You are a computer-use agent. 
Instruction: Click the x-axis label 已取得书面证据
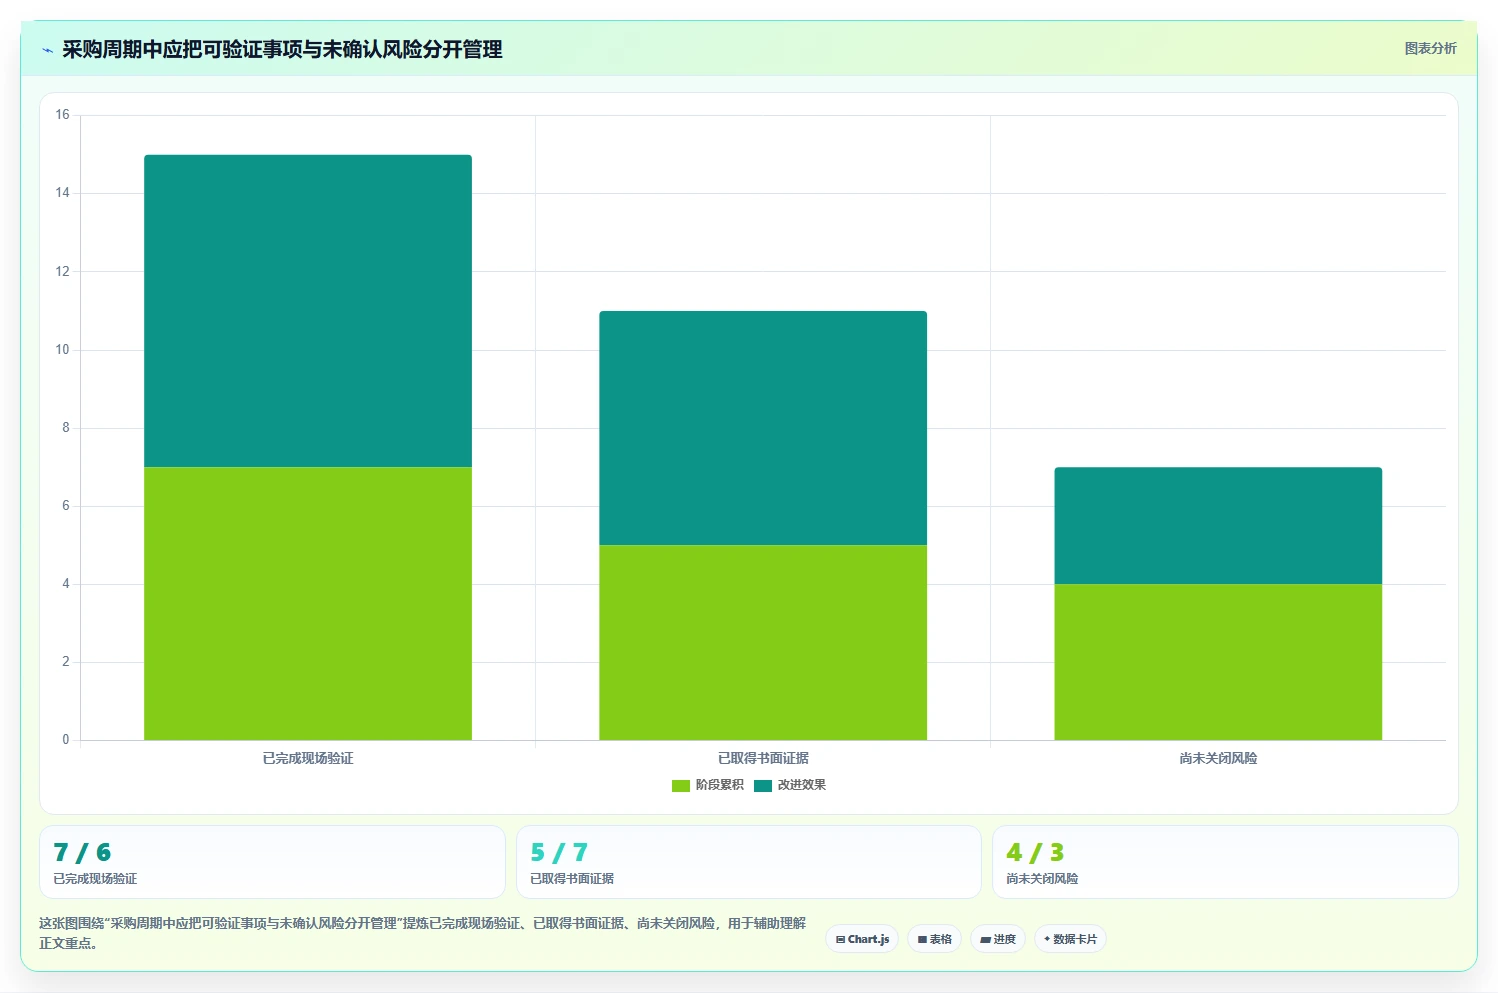click(x=763, y=759)
